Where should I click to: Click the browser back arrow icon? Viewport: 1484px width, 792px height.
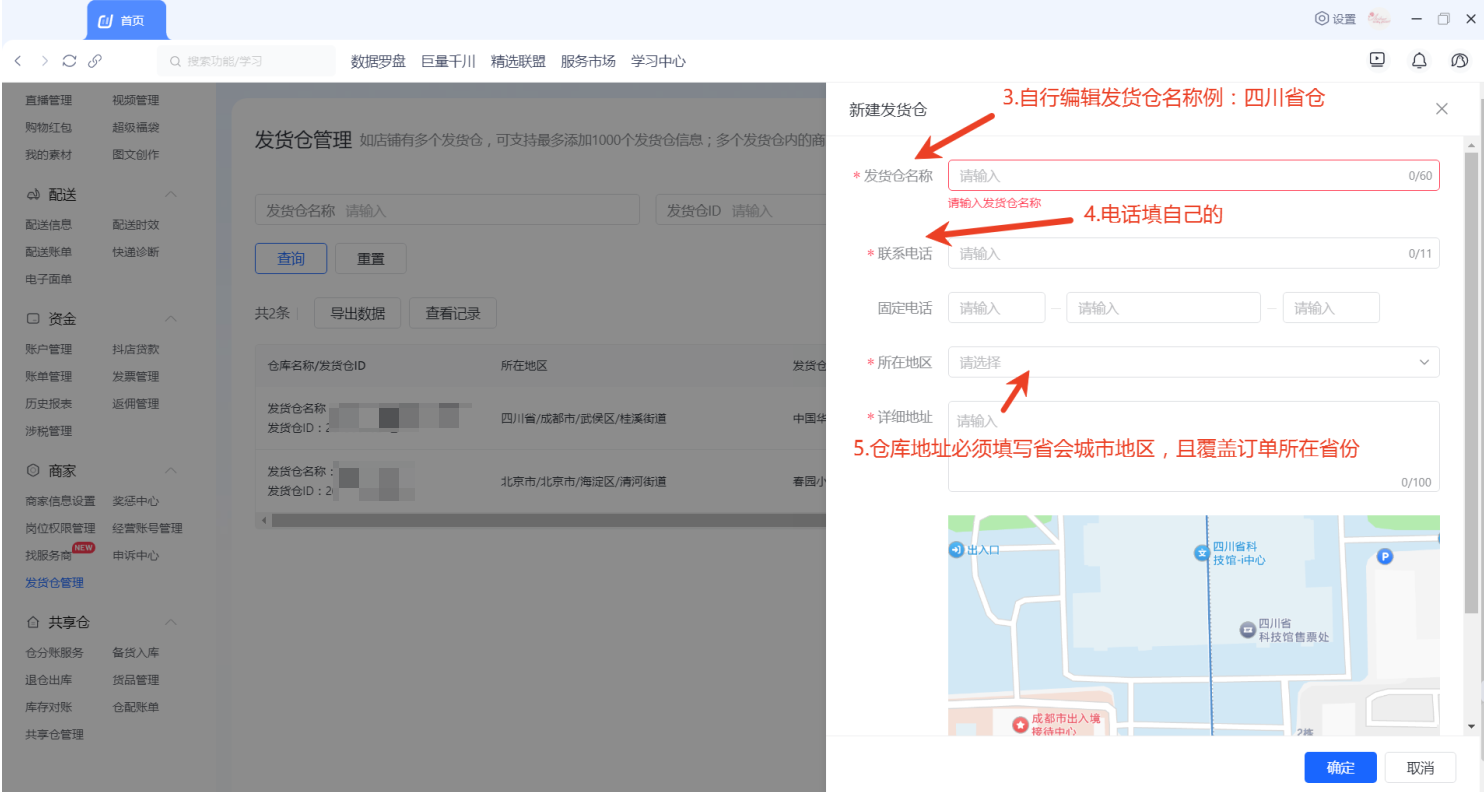[x=18, y=61]
